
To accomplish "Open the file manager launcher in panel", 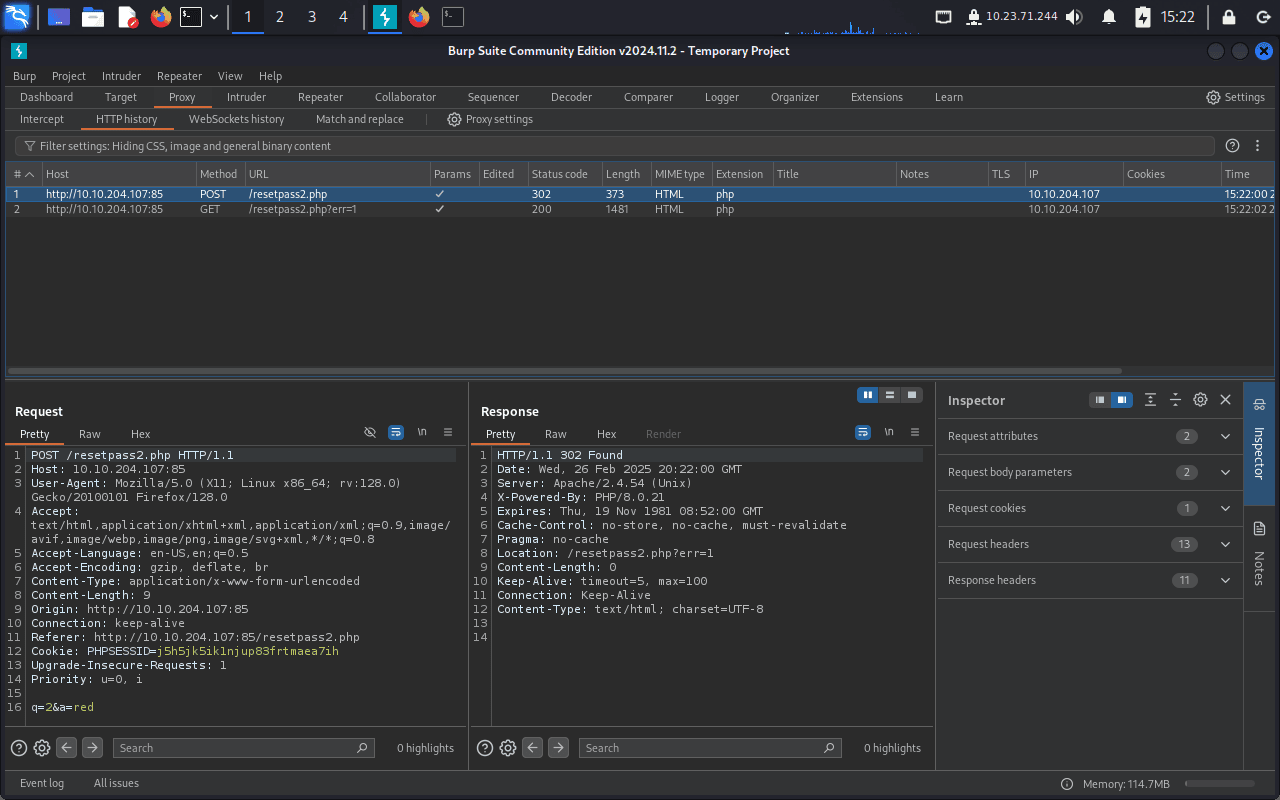I will click(x=93, y=17).
